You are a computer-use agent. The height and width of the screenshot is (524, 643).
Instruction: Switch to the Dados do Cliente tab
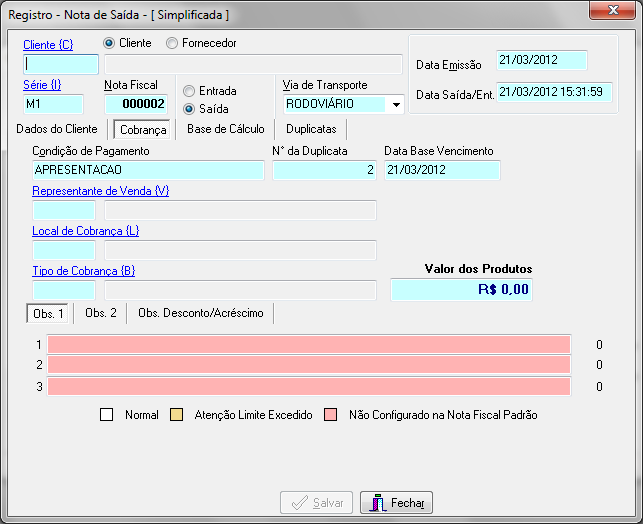click(57, 129)
